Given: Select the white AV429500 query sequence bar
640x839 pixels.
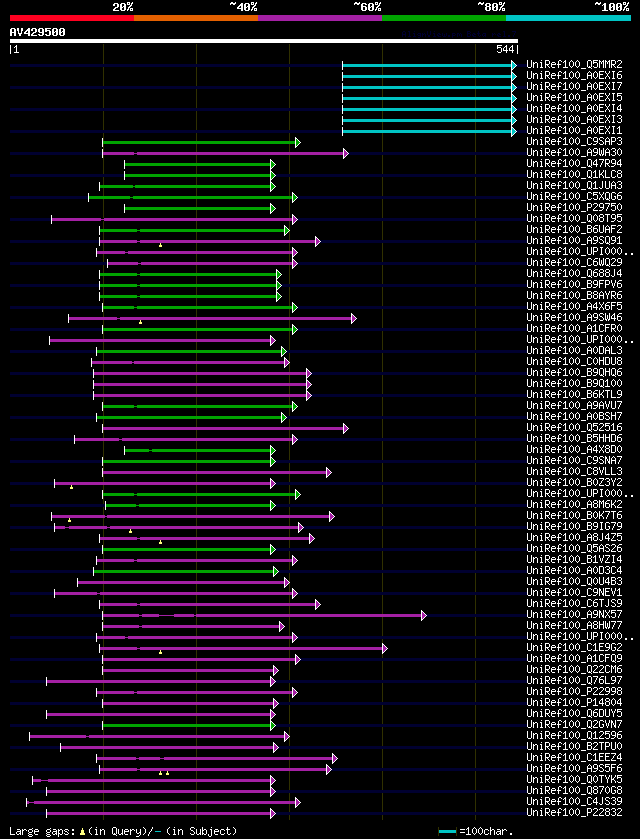Looking at the screenshot, I should (x=264, y=41).
